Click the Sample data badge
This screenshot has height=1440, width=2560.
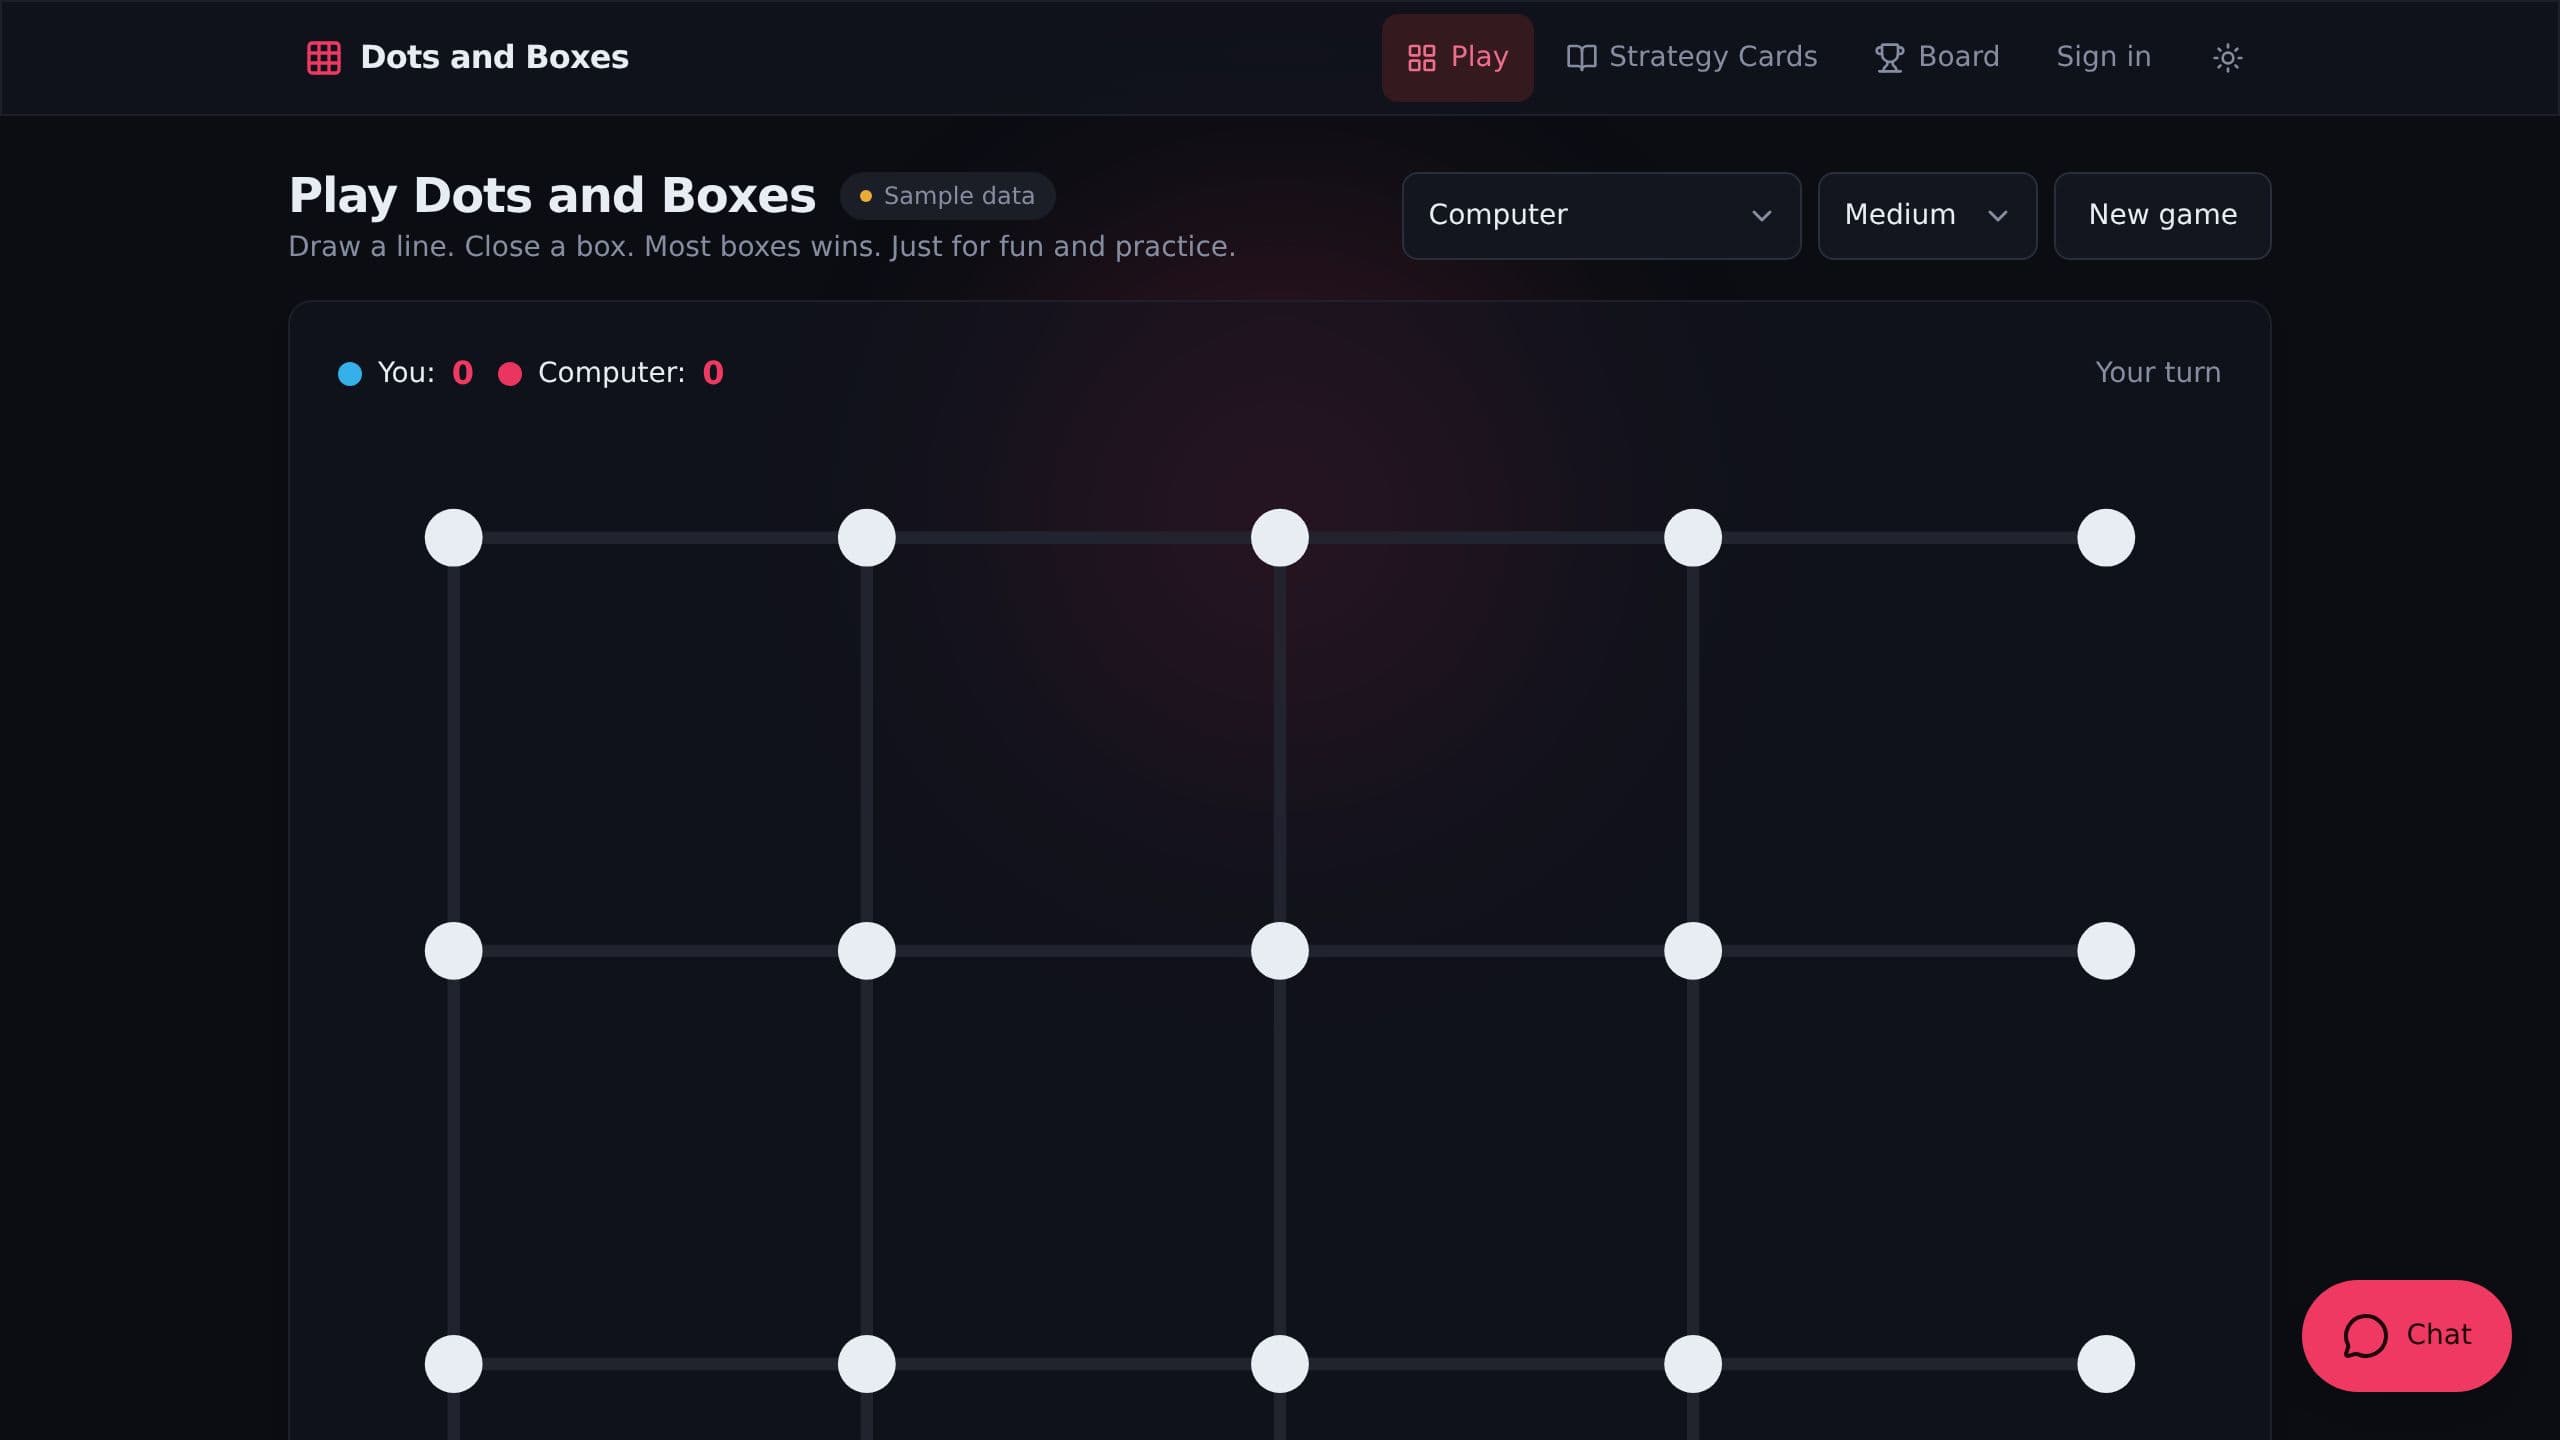pyautogui.click(x=947, y=196)
